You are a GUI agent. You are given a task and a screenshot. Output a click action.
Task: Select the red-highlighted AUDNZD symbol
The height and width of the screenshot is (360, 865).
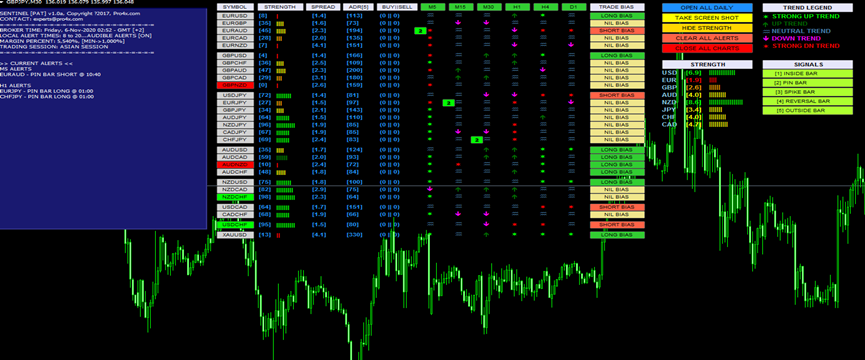pyautogui.click(x=235, y=165)
